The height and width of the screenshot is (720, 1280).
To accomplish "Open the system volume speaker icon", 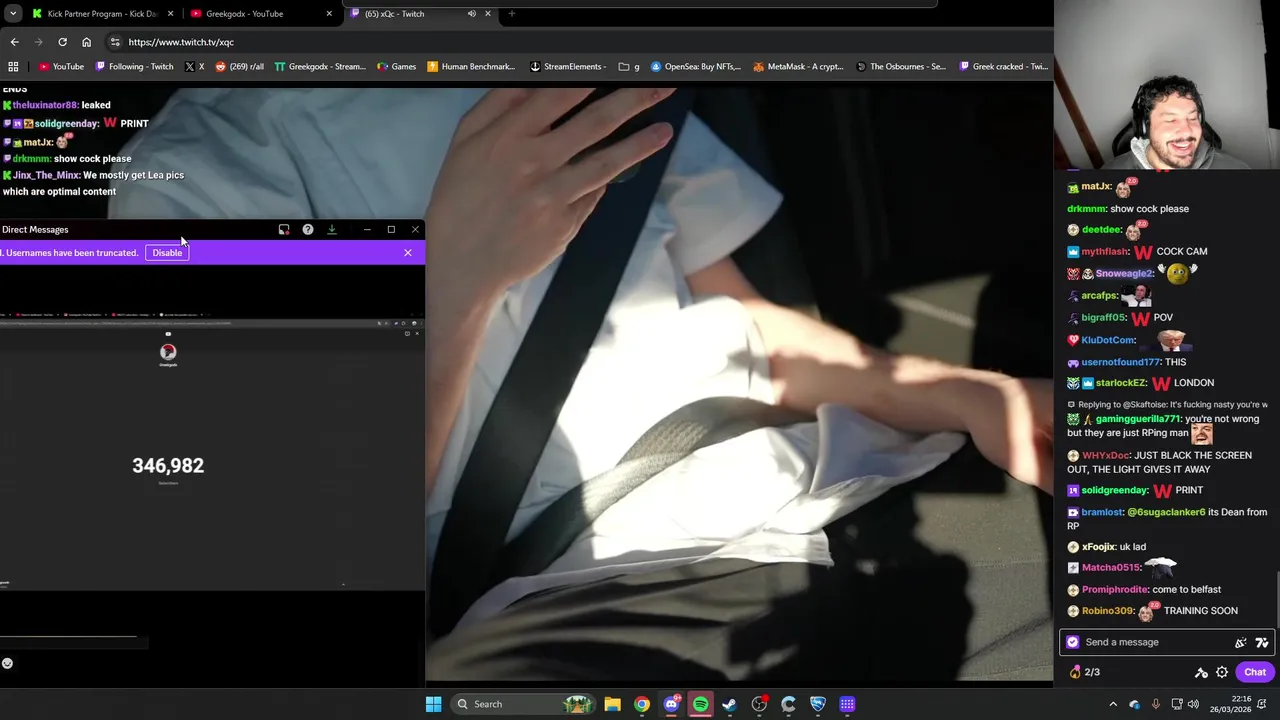I will (1192, 704).
